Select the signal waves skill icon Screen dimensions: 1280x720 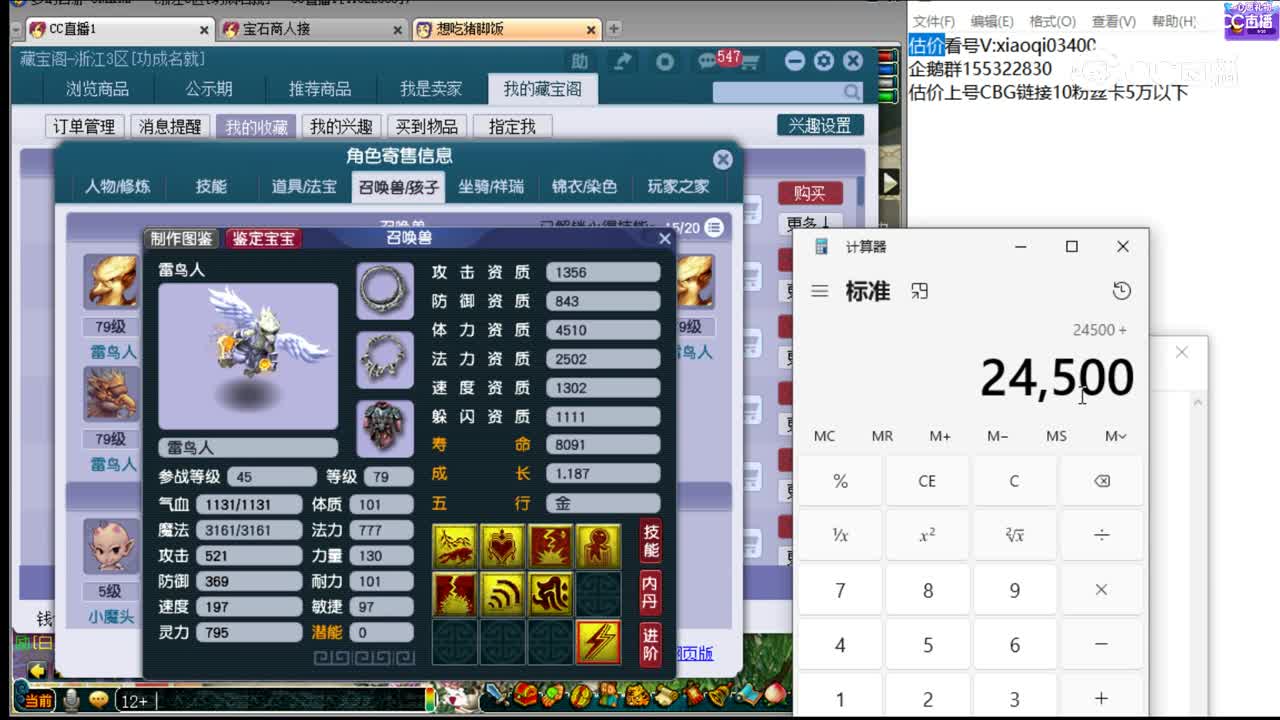click(x=502, y=594)
